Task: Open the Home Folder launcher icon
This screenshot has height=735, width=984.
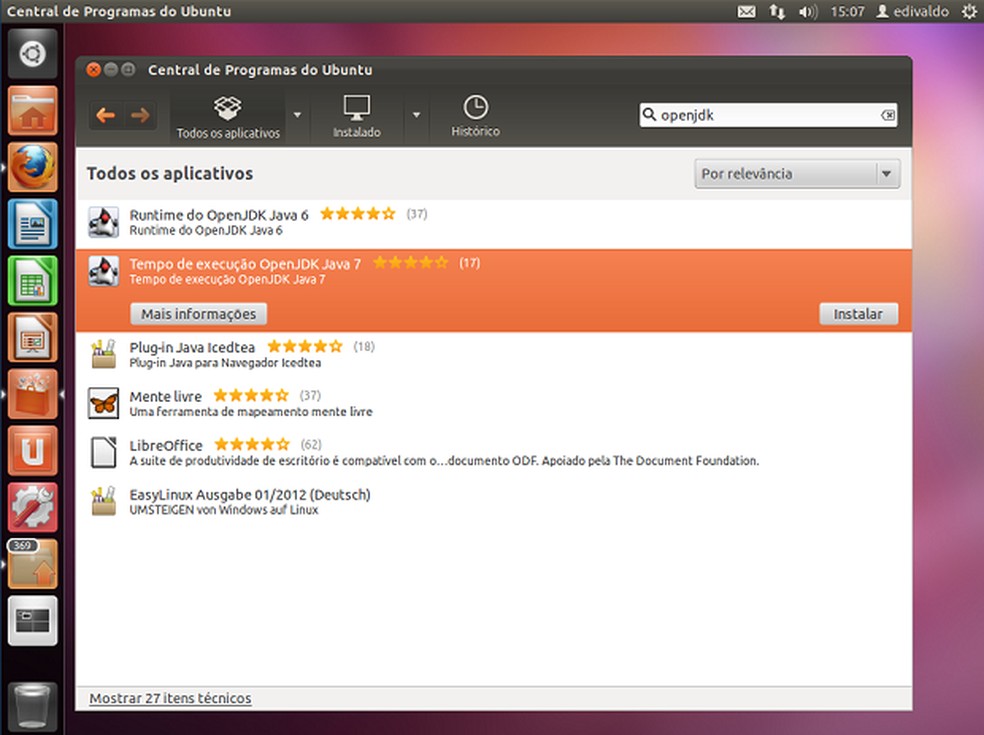Action: (x=33, y=111)
